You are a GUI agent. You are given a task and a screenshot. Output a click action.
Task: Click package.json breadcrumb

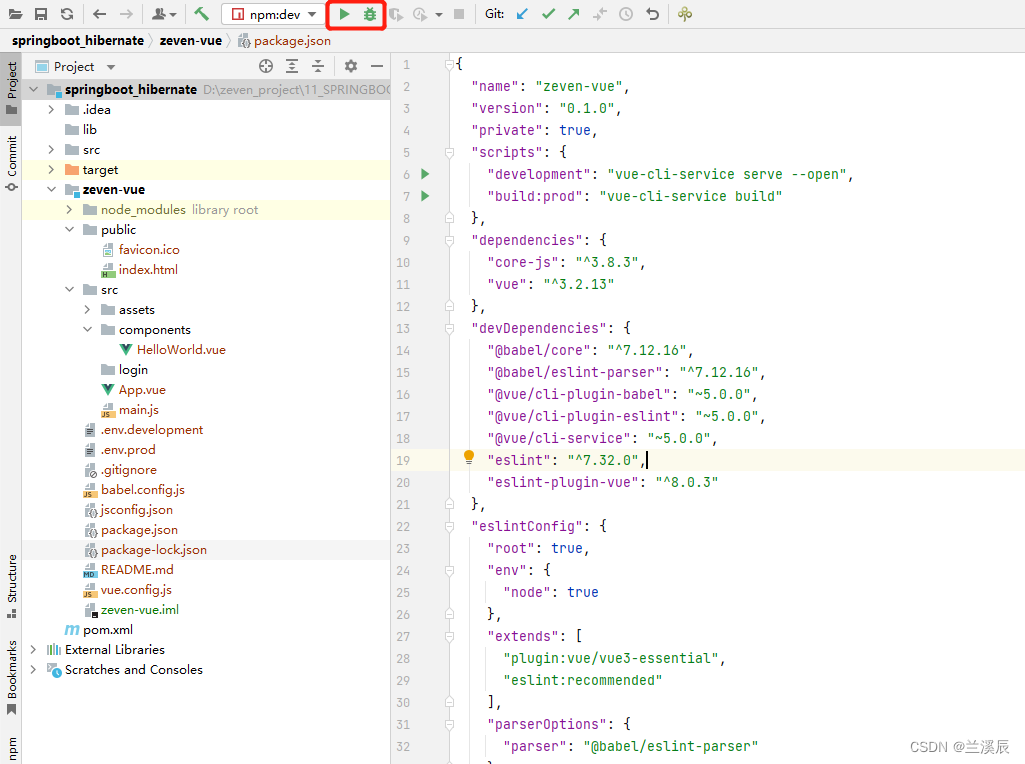tap(285, 41)
